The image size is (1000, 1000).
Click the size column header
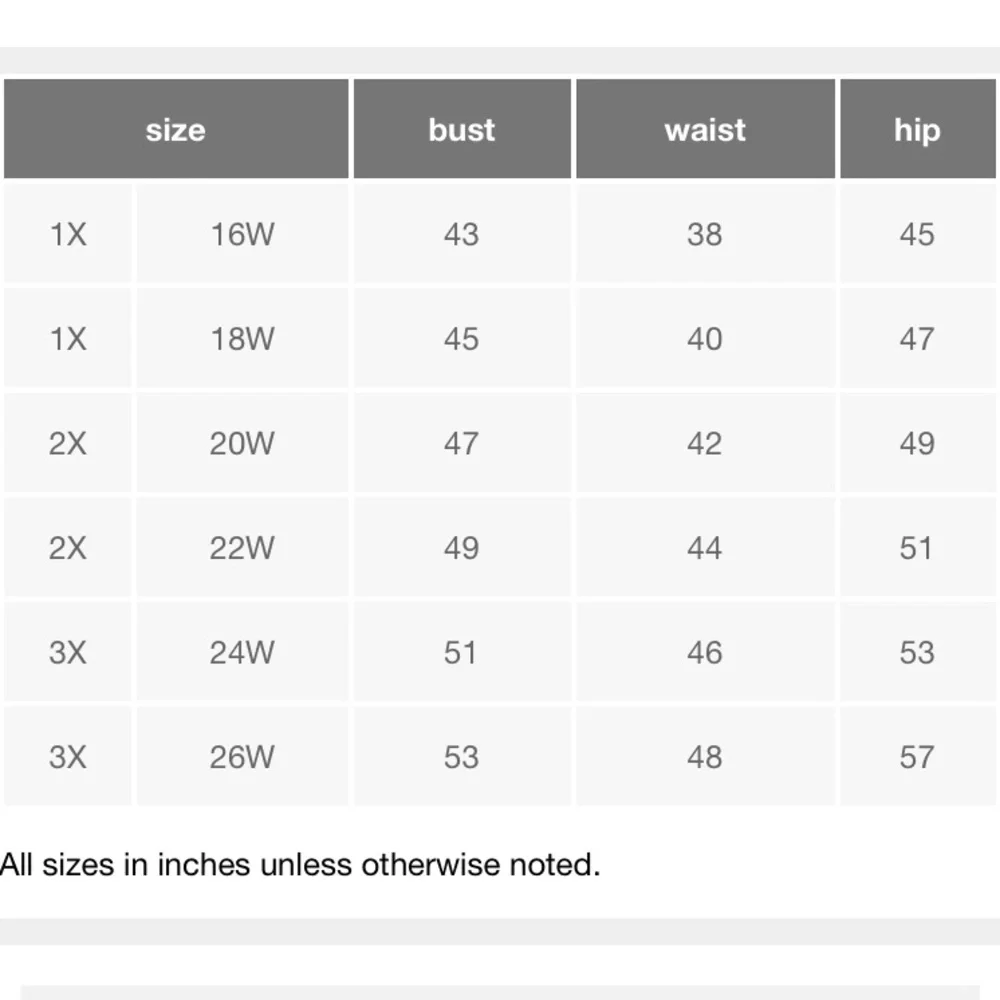click(176, 130)
